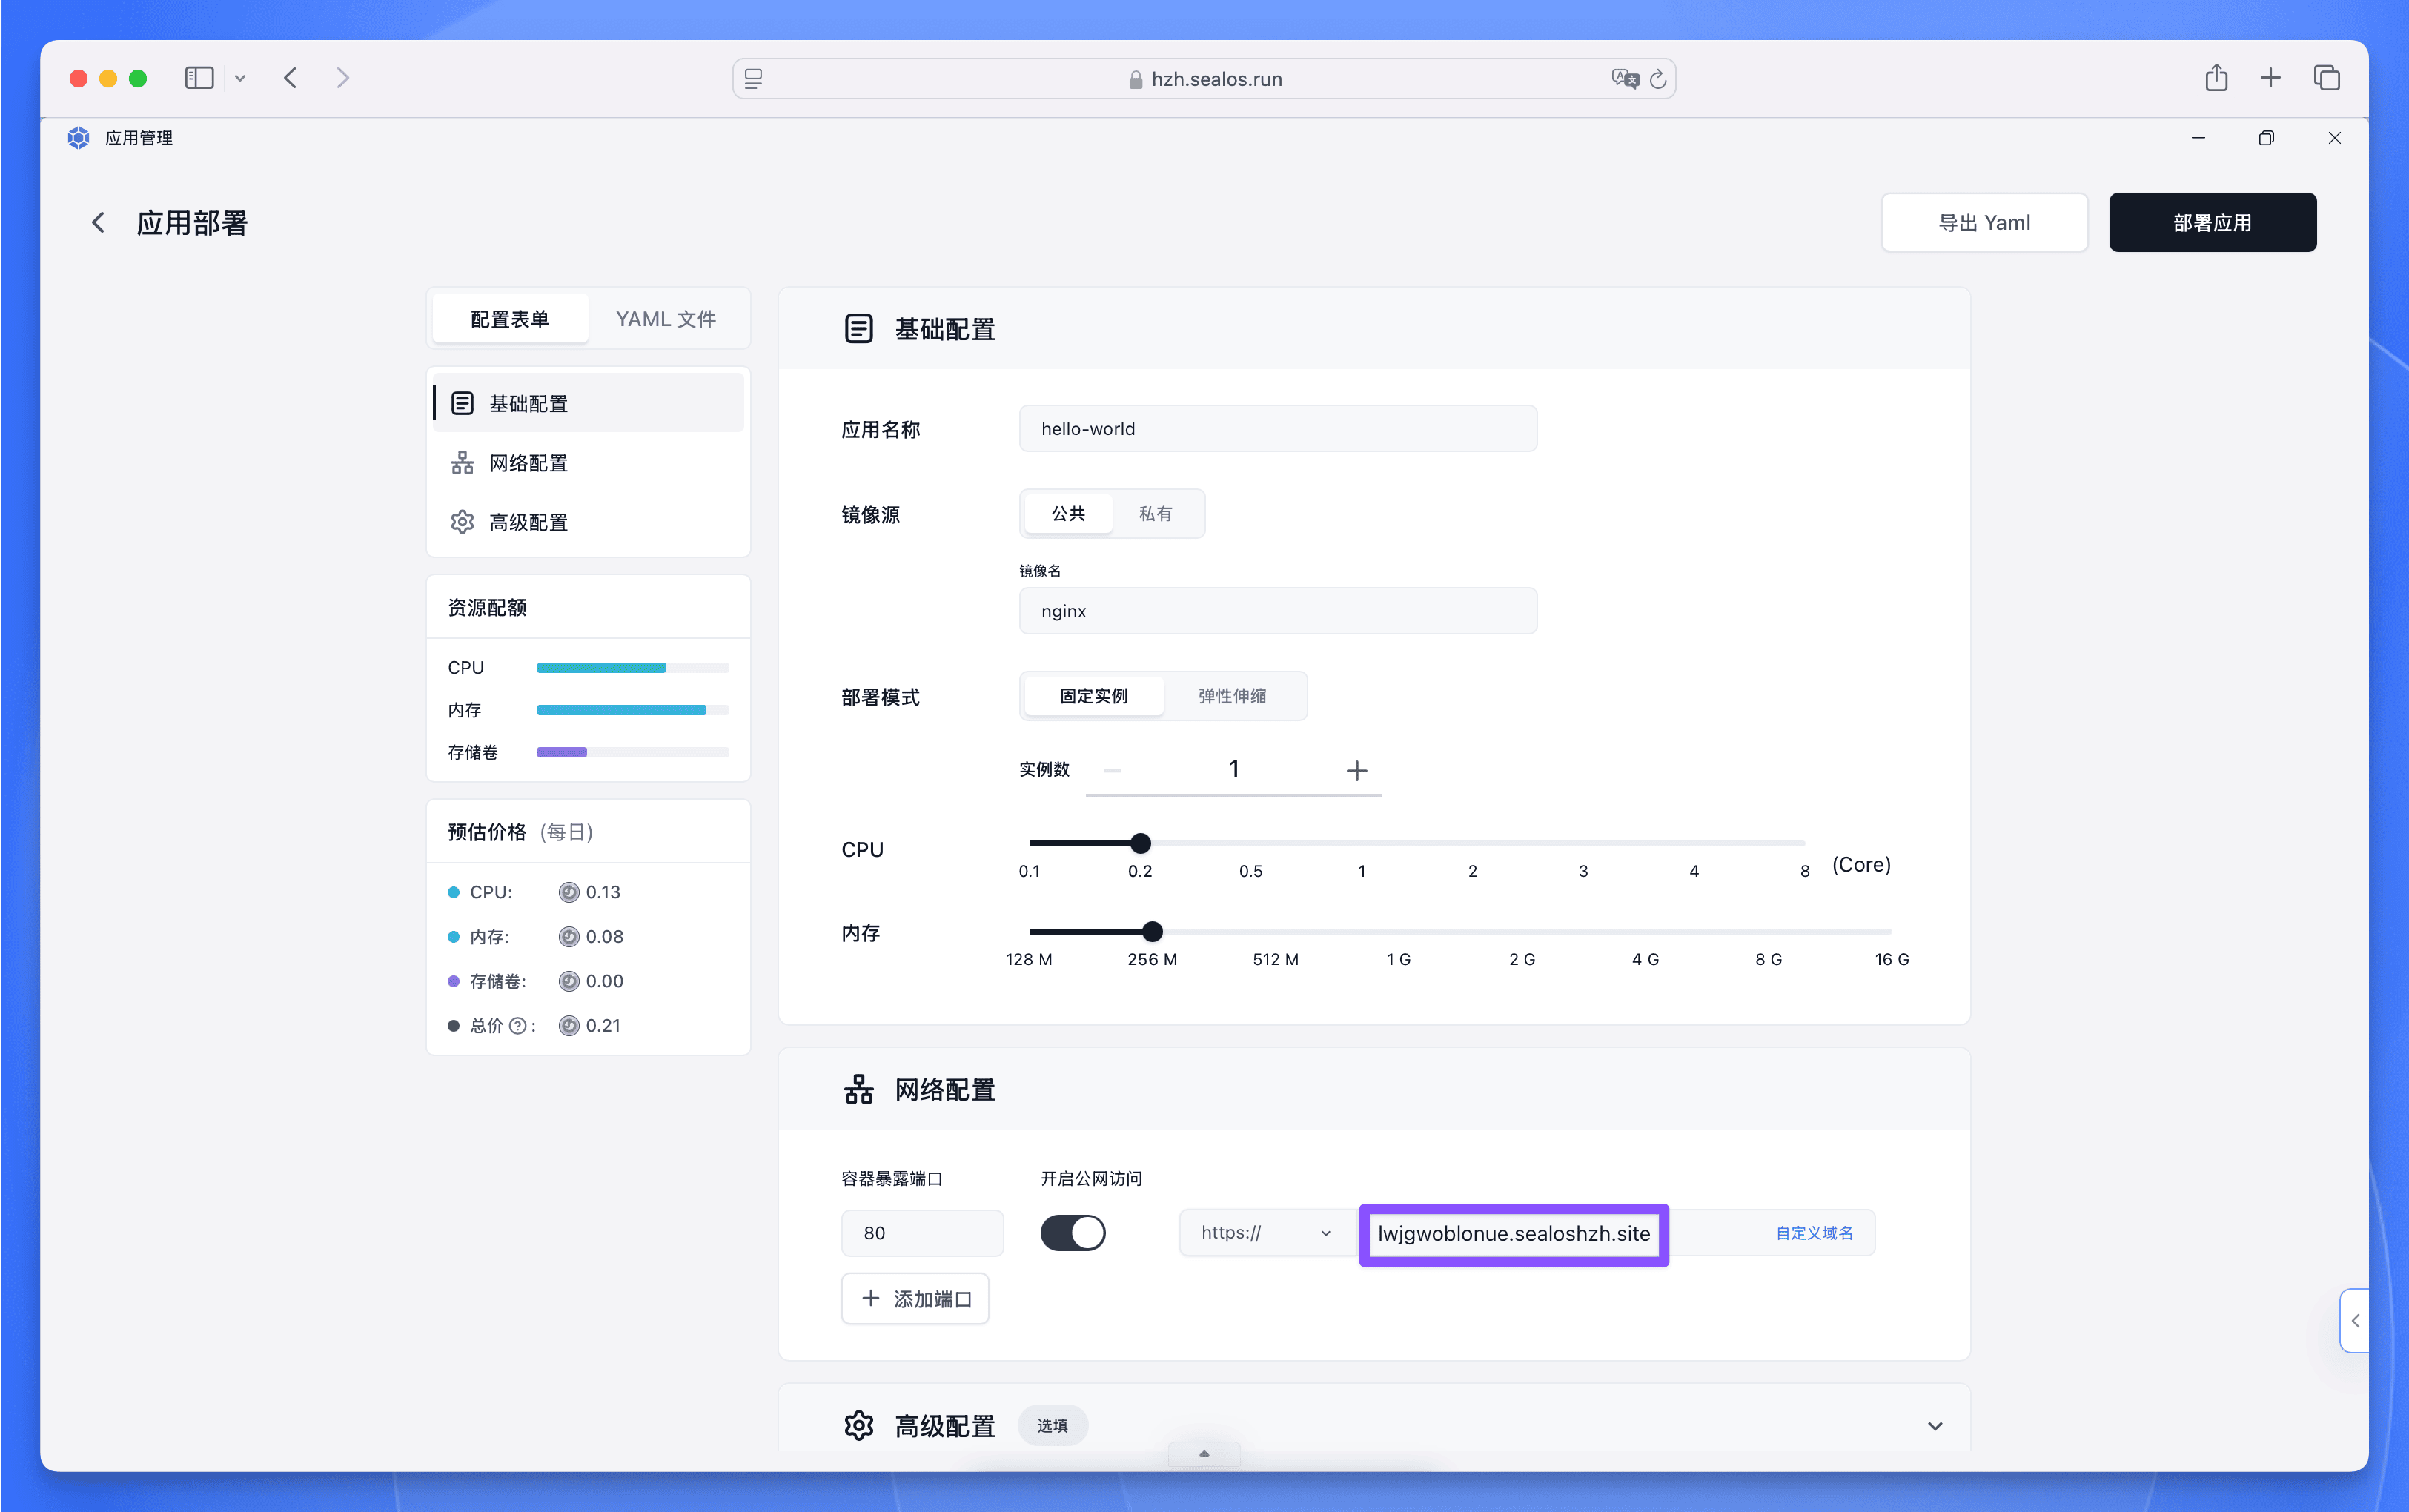
Task: Click the 总价 help question-mark icon
Action: (x=517, y=1026)
